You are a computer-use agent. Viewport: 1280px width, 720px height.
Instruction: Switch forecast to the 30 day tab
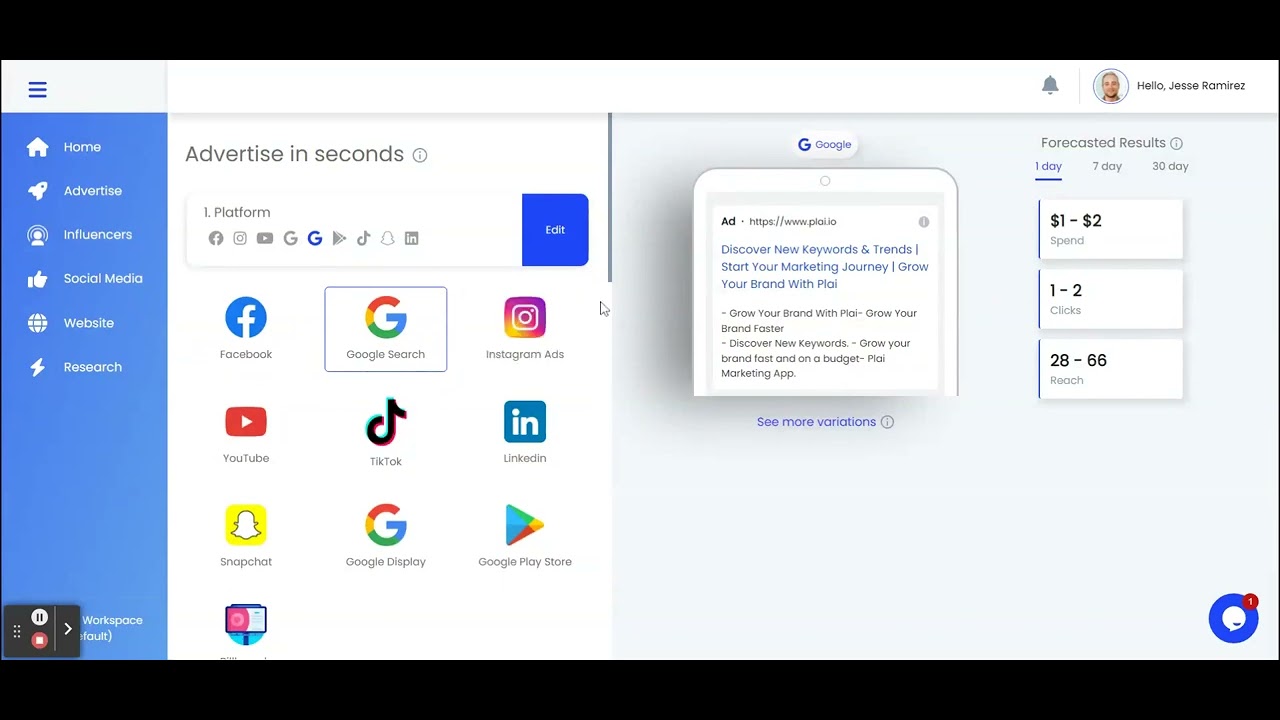[1170, 167]
